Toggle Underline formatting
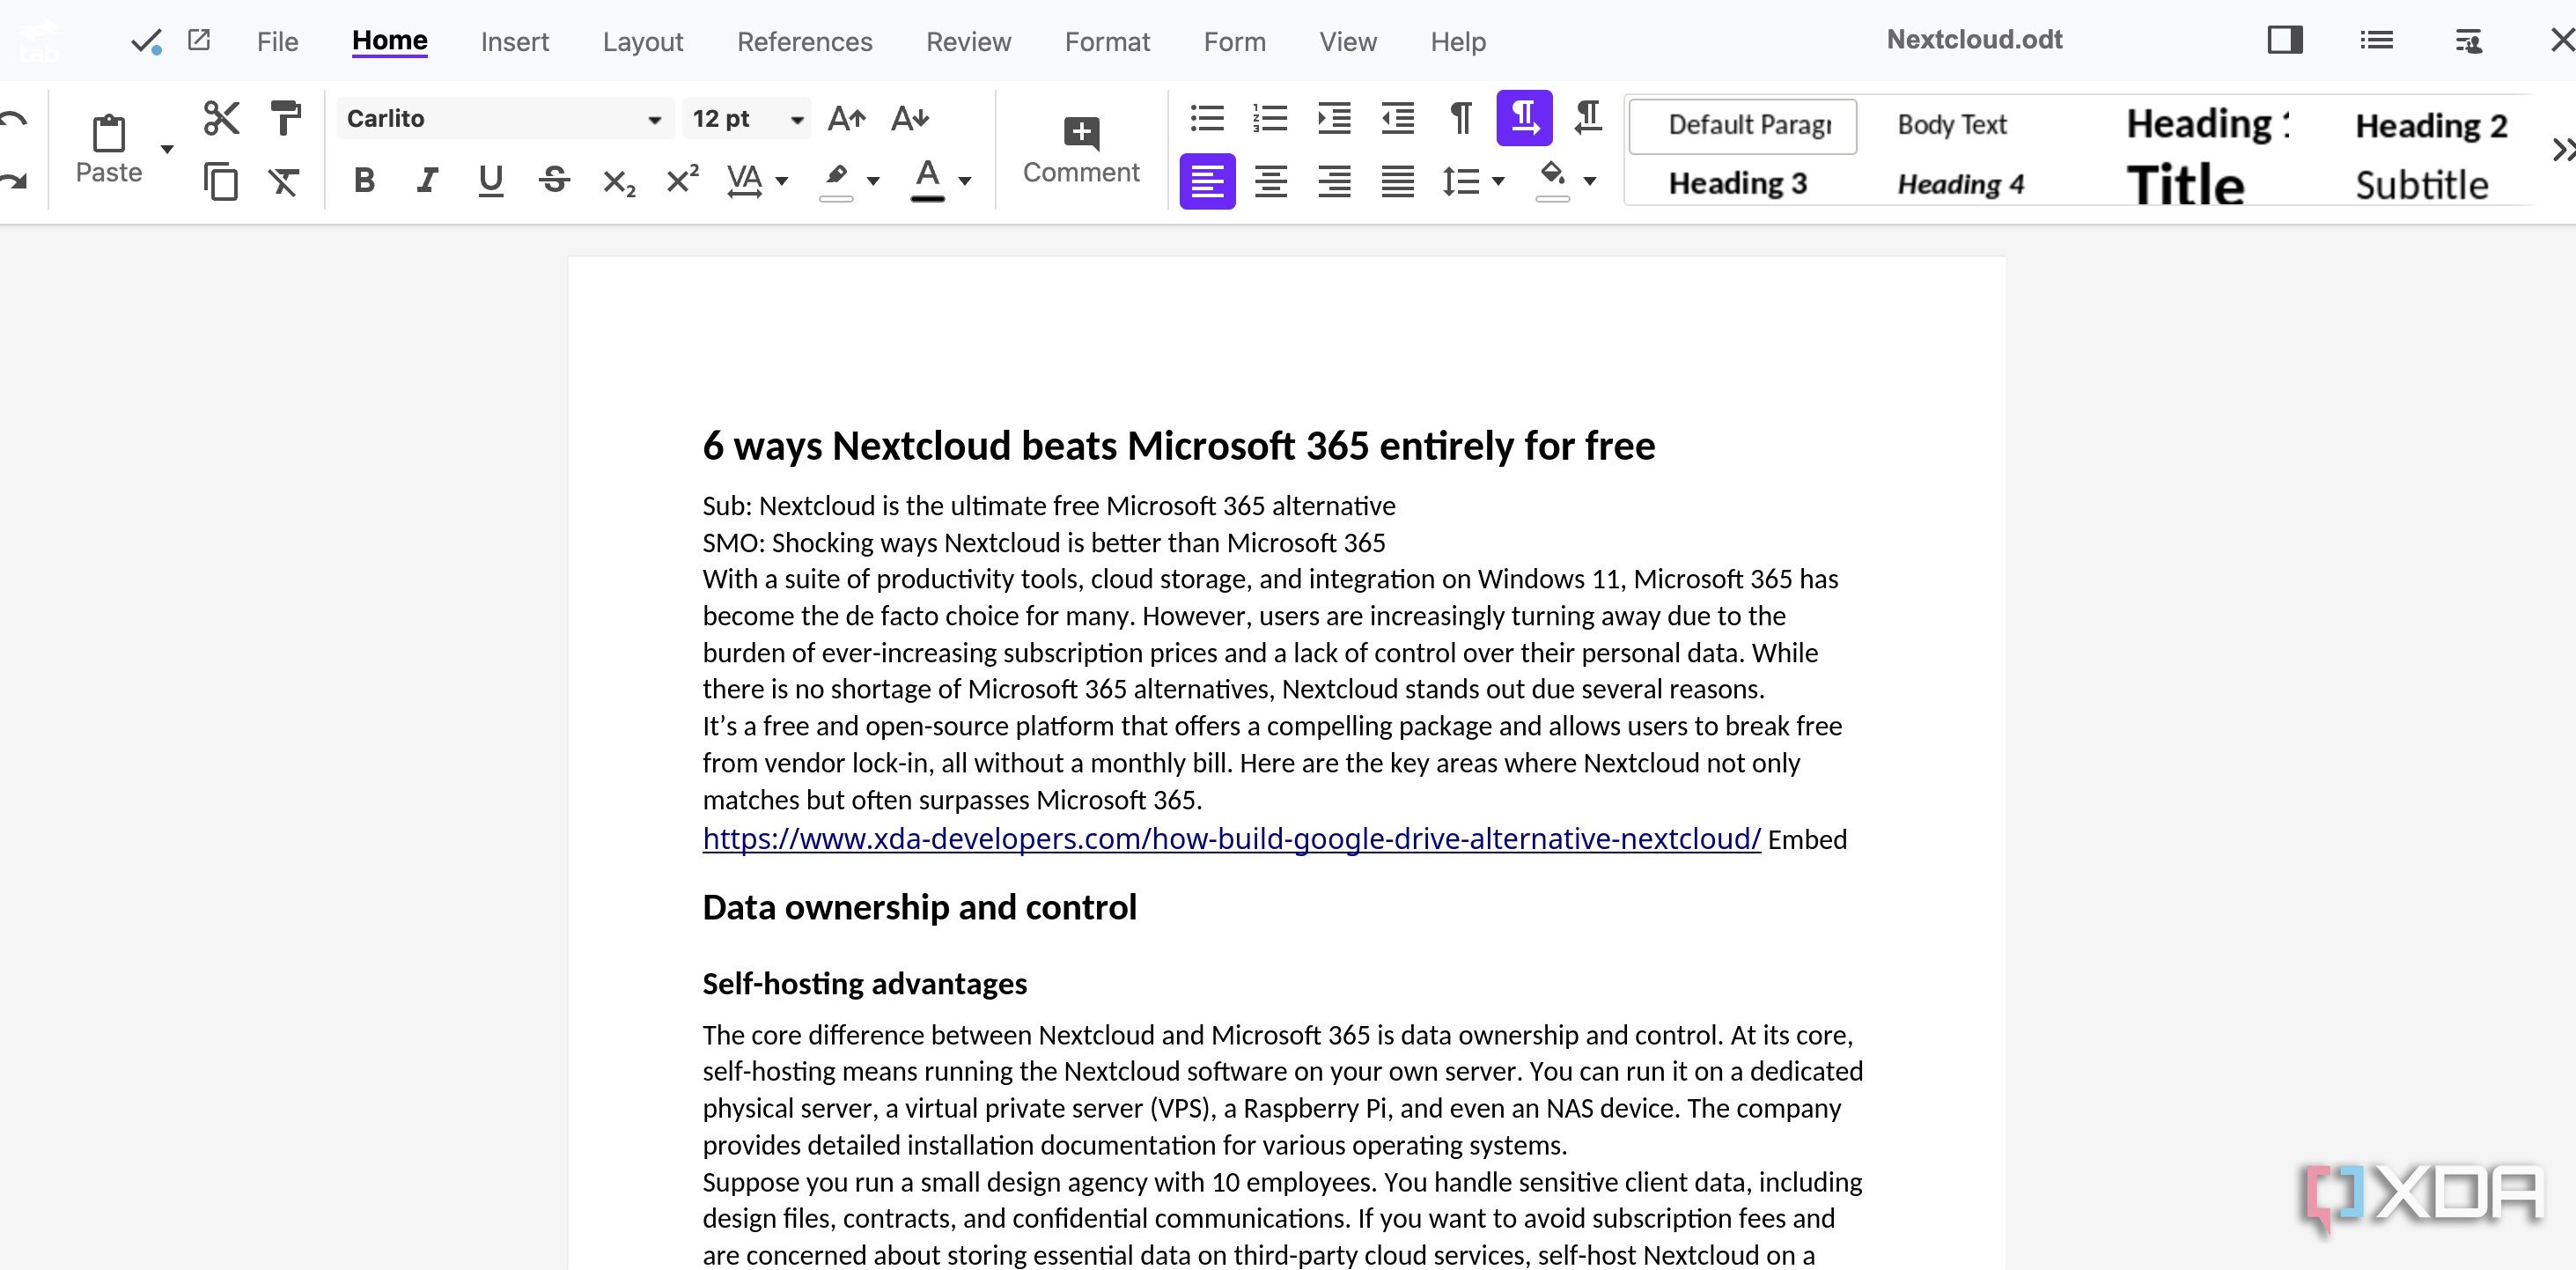Screen dimensions: 2576x1270 click(x=490, y=181)
